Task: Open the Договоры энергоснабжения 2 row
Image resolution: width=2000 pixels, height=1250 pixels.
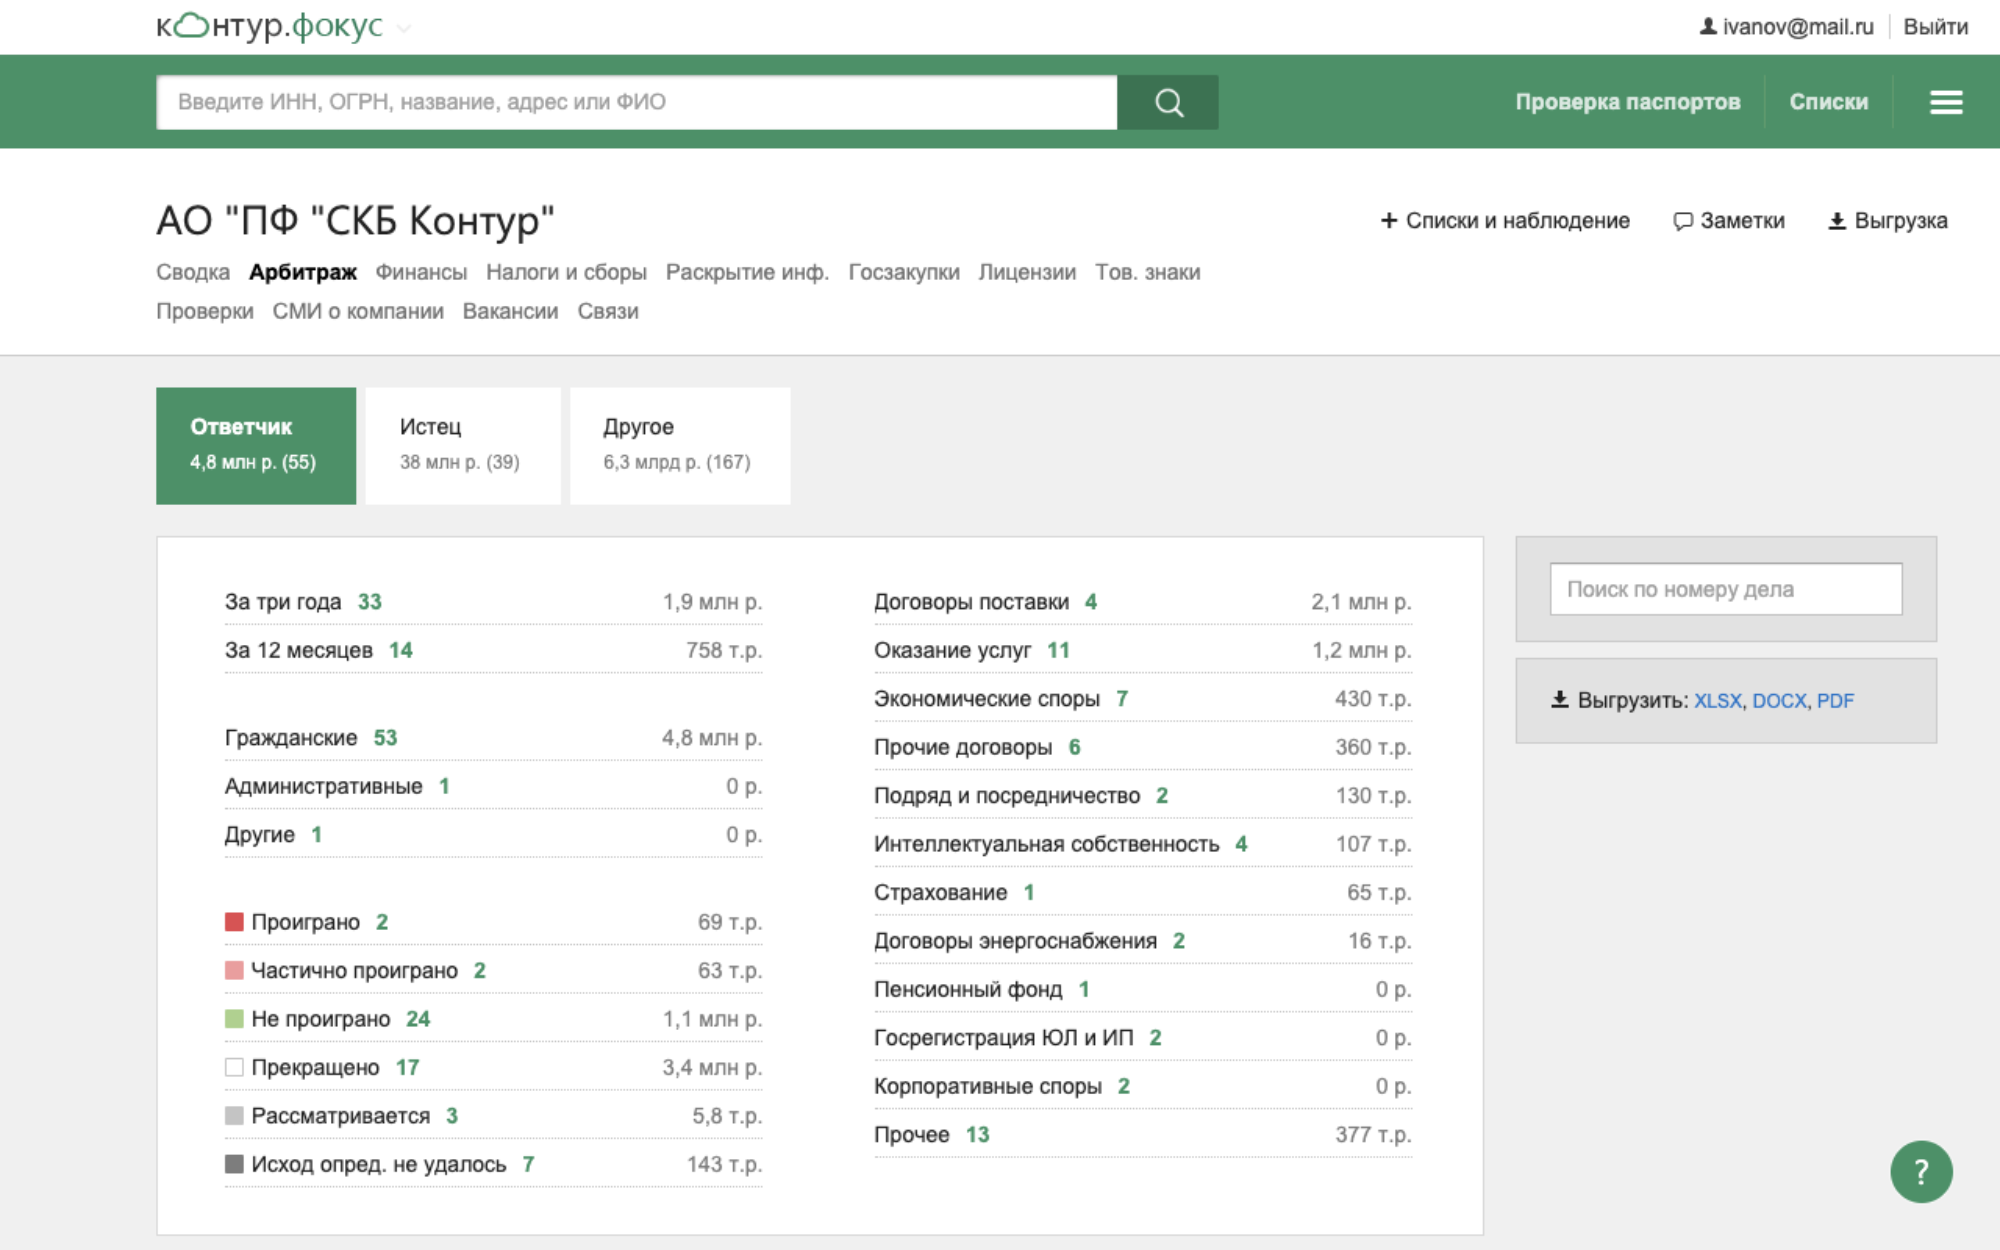Action: click(x=1143, y=941)
